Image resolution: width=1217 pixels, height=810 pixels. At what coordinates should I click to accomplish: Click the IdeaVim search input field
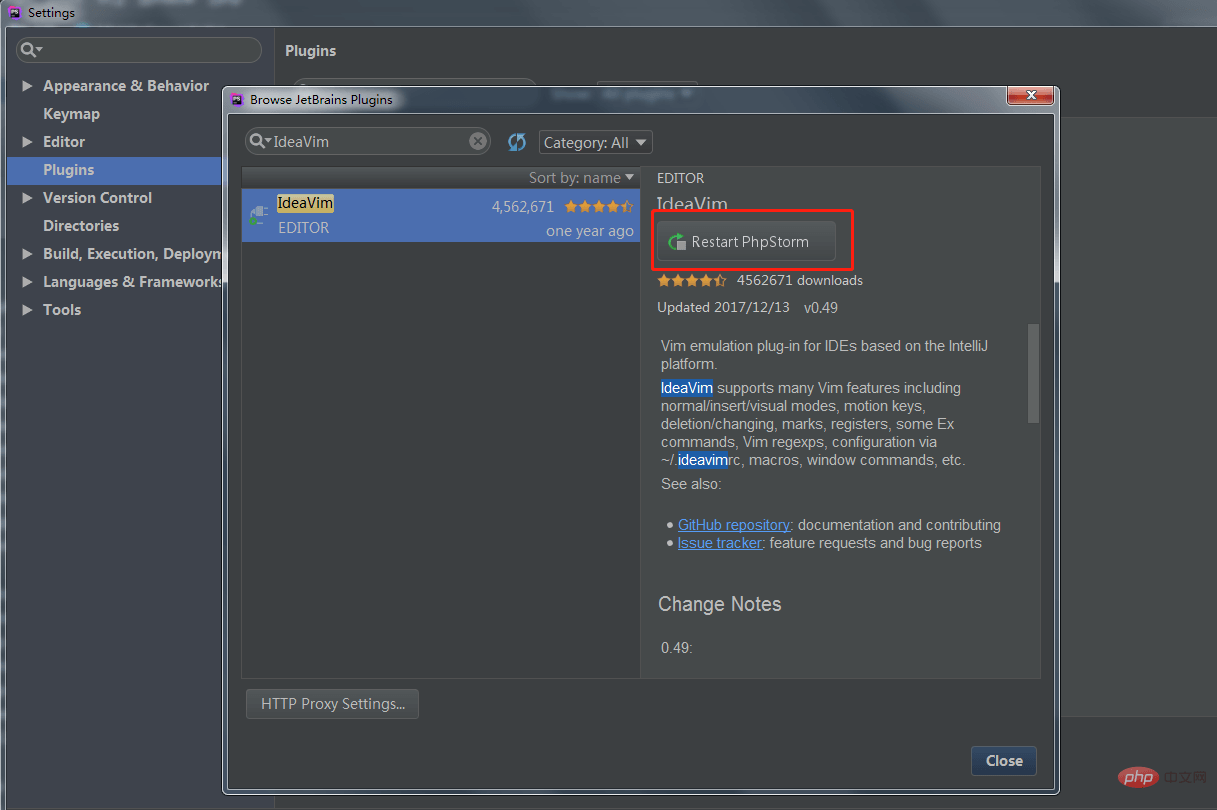pyautogui.click(x=369, y=142)
